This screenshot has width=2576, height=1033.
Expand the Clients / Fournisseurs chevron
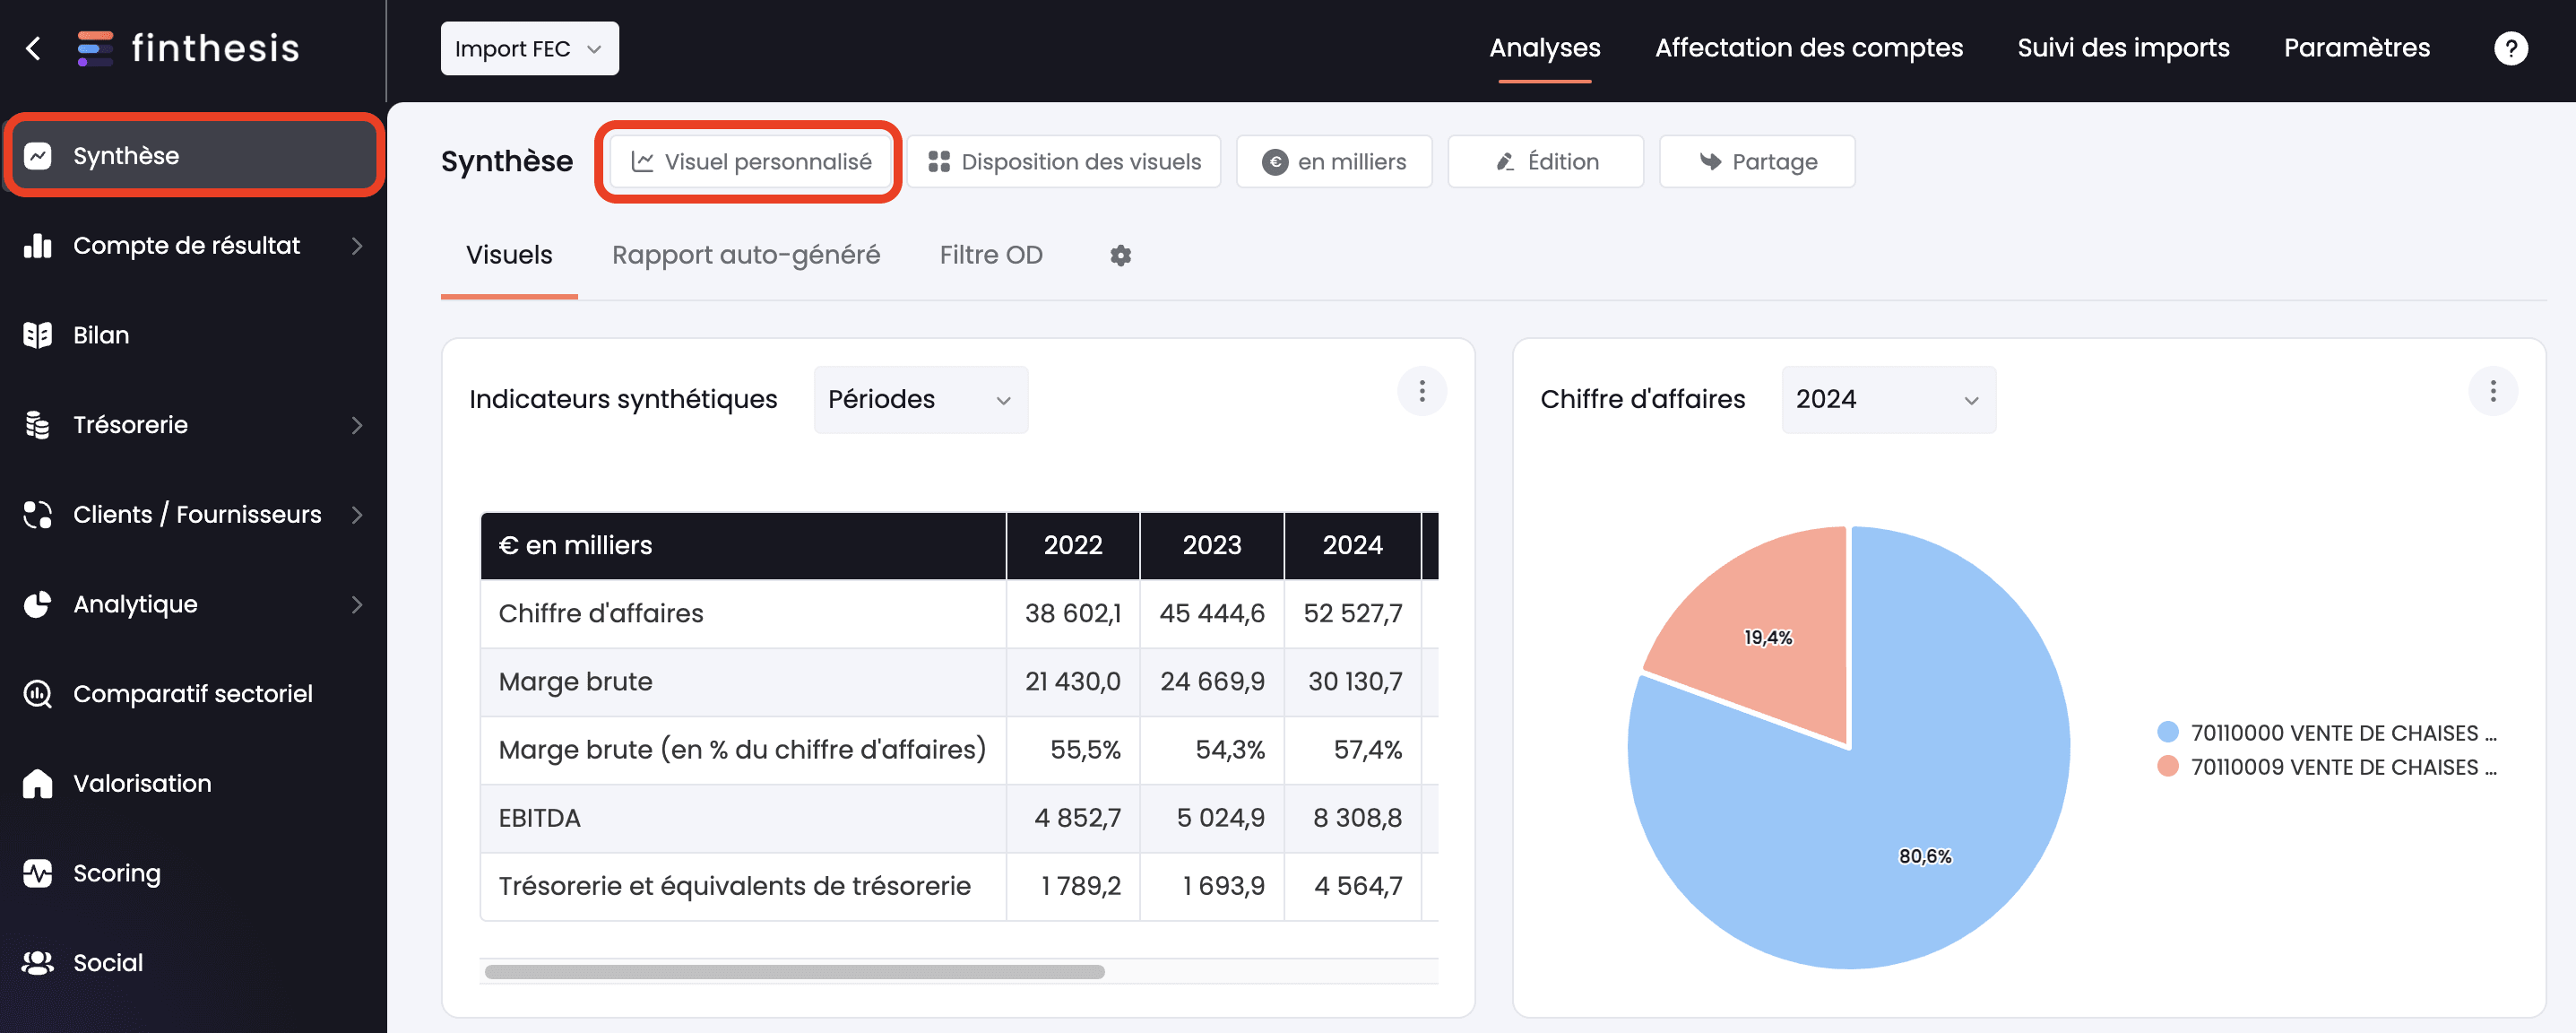coord(357,515)
